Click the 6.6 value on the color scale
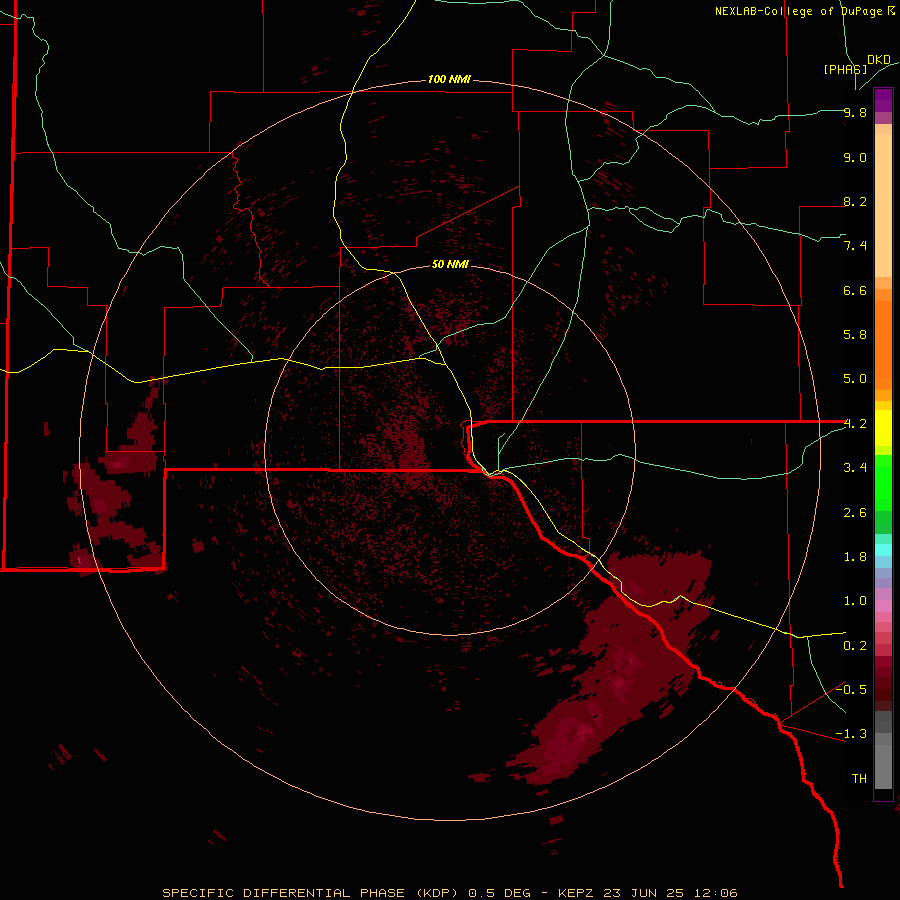 point(855,290)
